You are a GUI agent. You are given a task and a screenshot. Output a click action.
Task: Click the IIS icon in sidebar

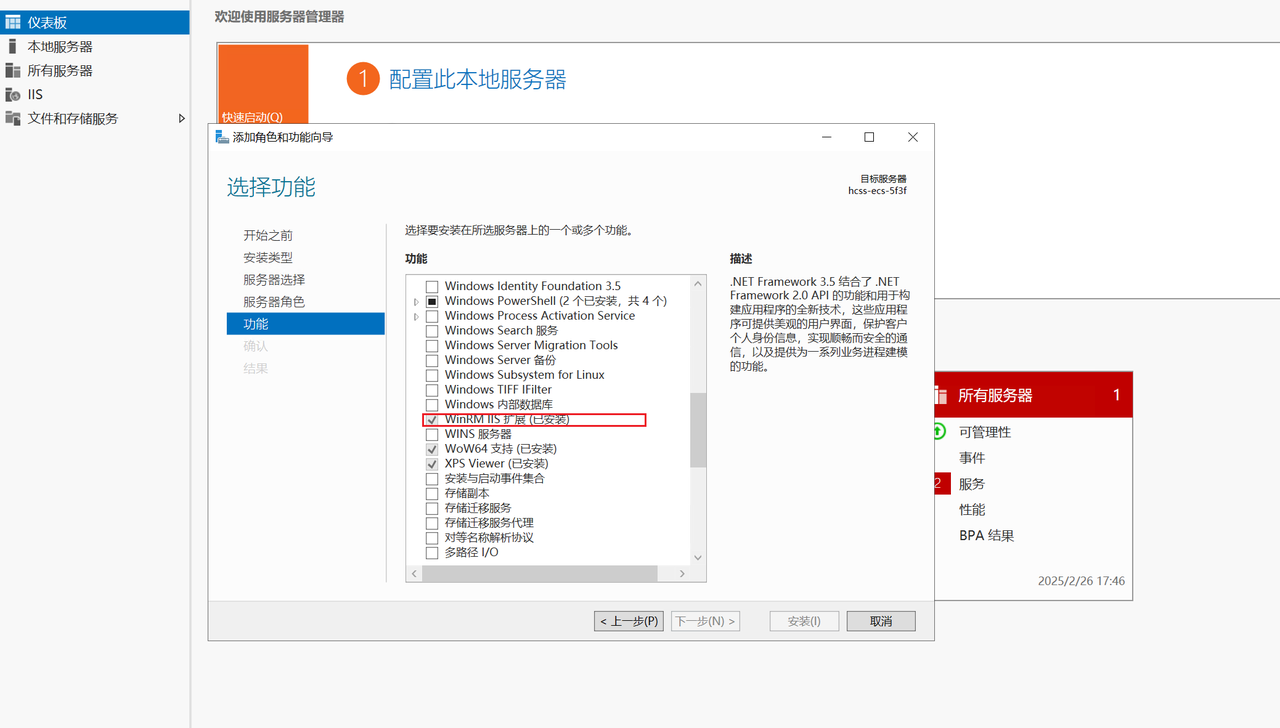pyautogui.click(x=13, y=94)
